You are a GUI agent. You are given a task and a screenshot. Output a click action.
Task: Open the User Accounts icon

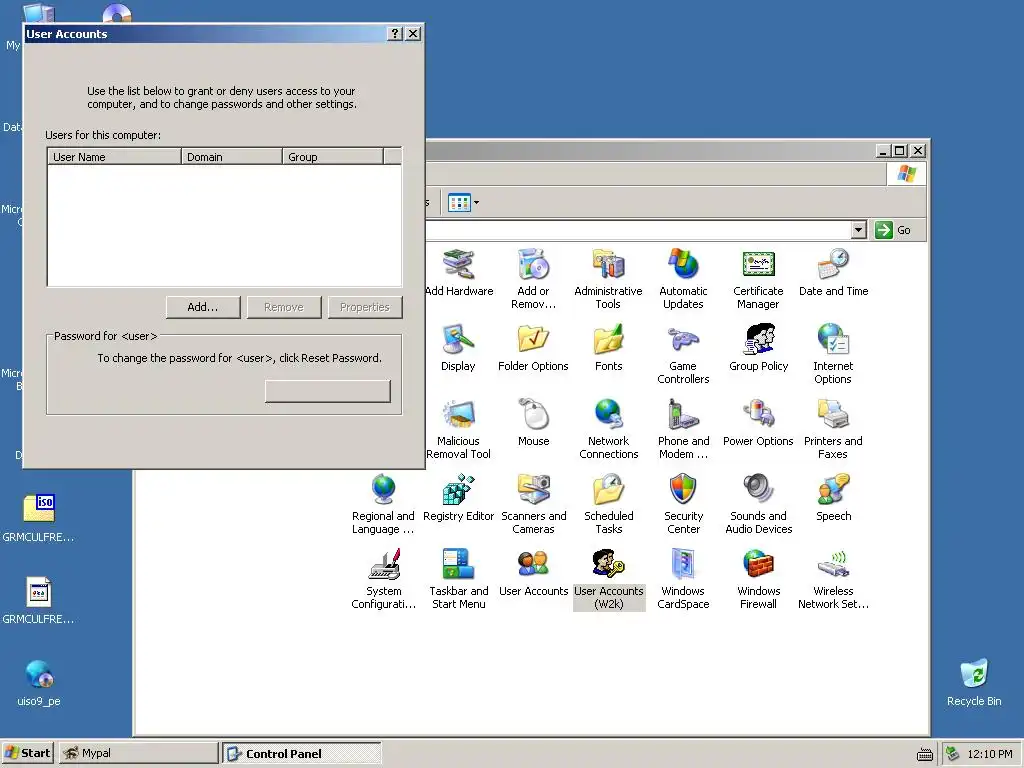click(x=534, y=564)
